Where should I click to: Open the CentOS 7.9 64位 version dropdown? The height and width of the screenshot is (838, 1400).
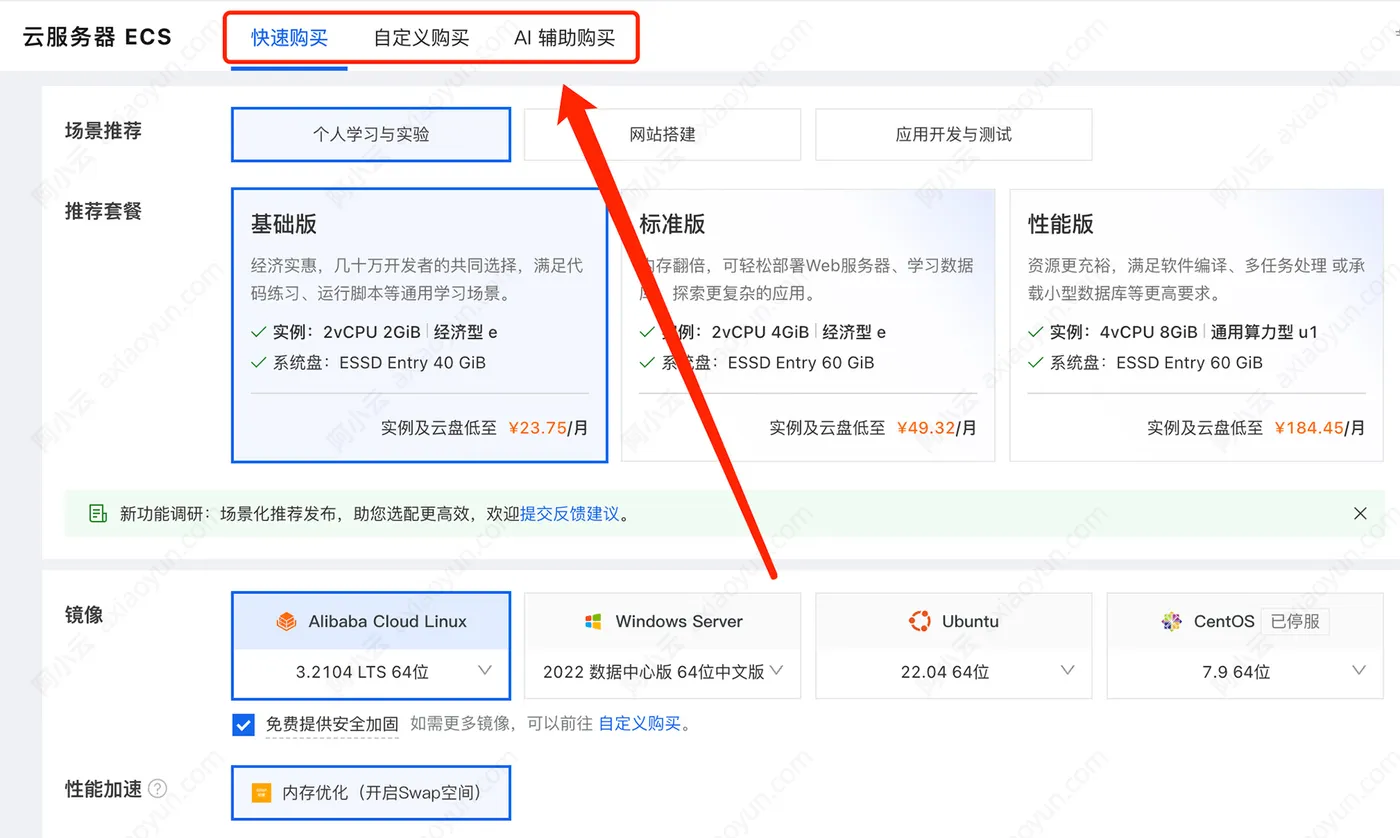[x=1245, y=672]
